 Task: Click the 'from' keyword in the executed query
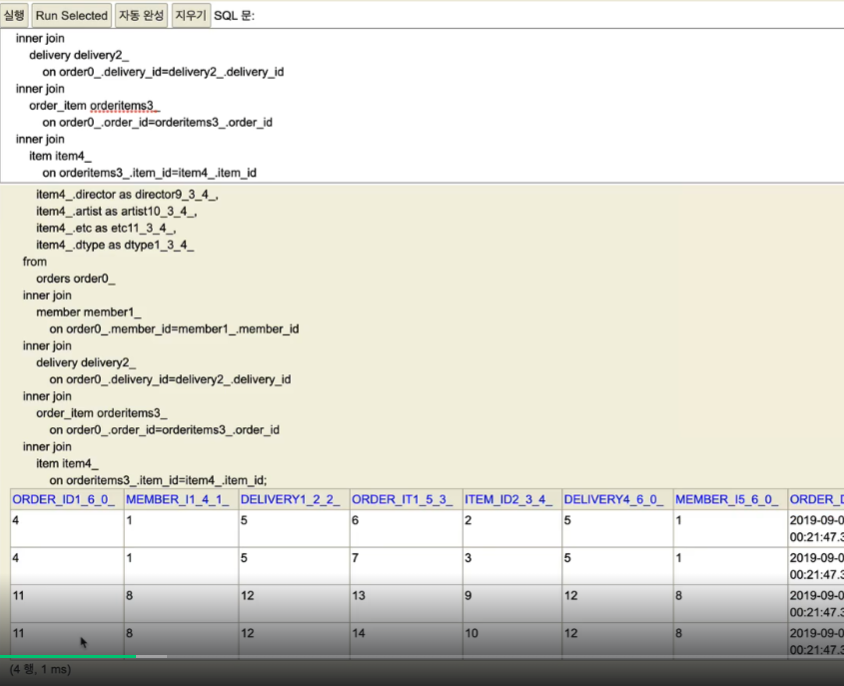(x=34, y=262)
